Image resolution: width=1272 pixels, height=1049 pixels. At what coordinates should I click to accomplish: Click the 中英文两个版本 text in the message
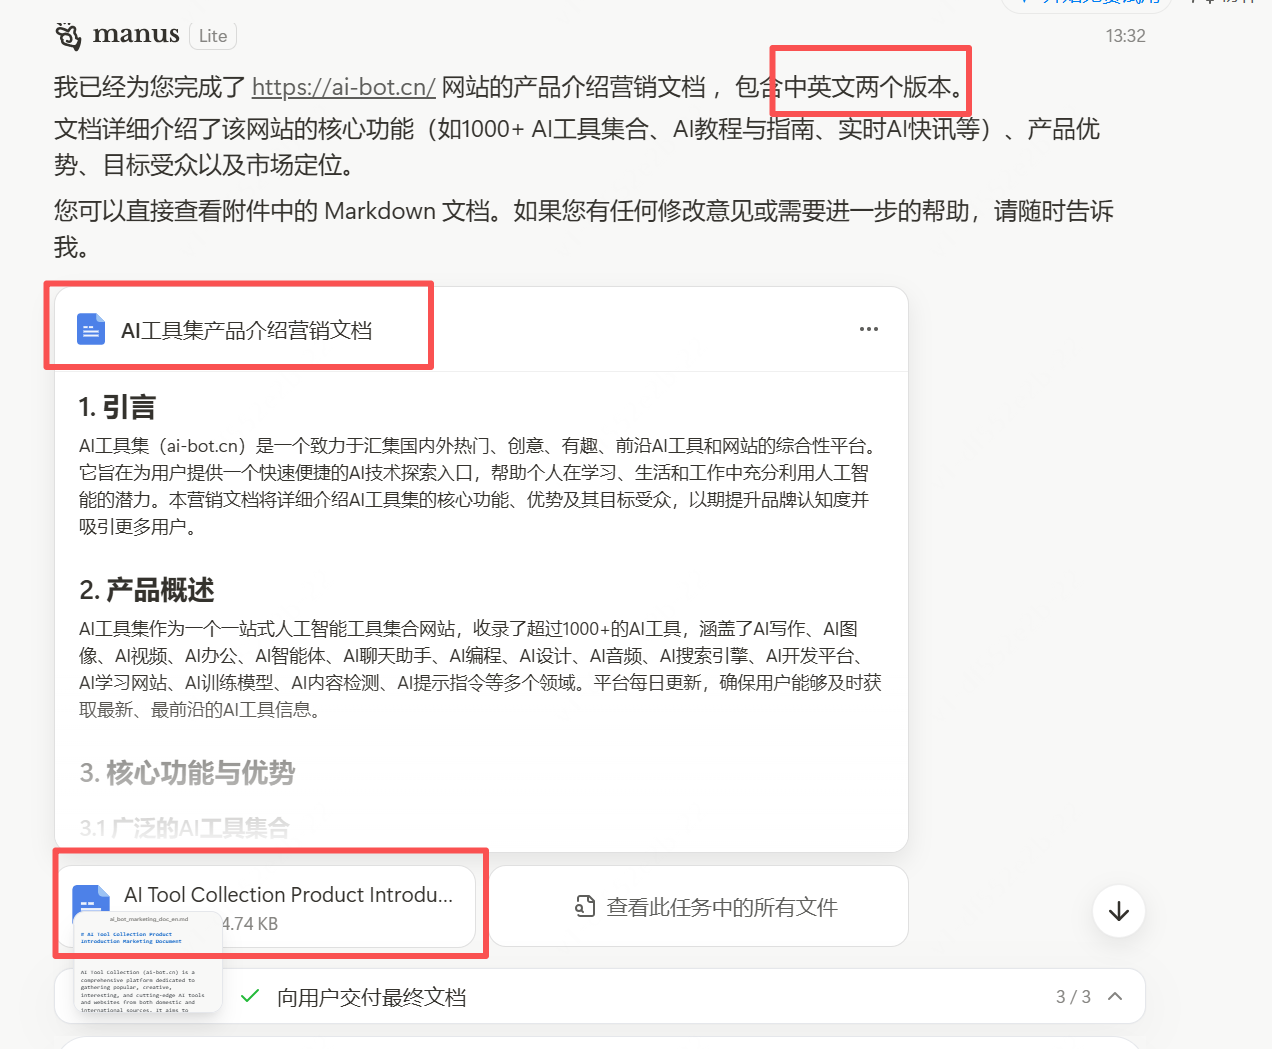coord(867,87)
